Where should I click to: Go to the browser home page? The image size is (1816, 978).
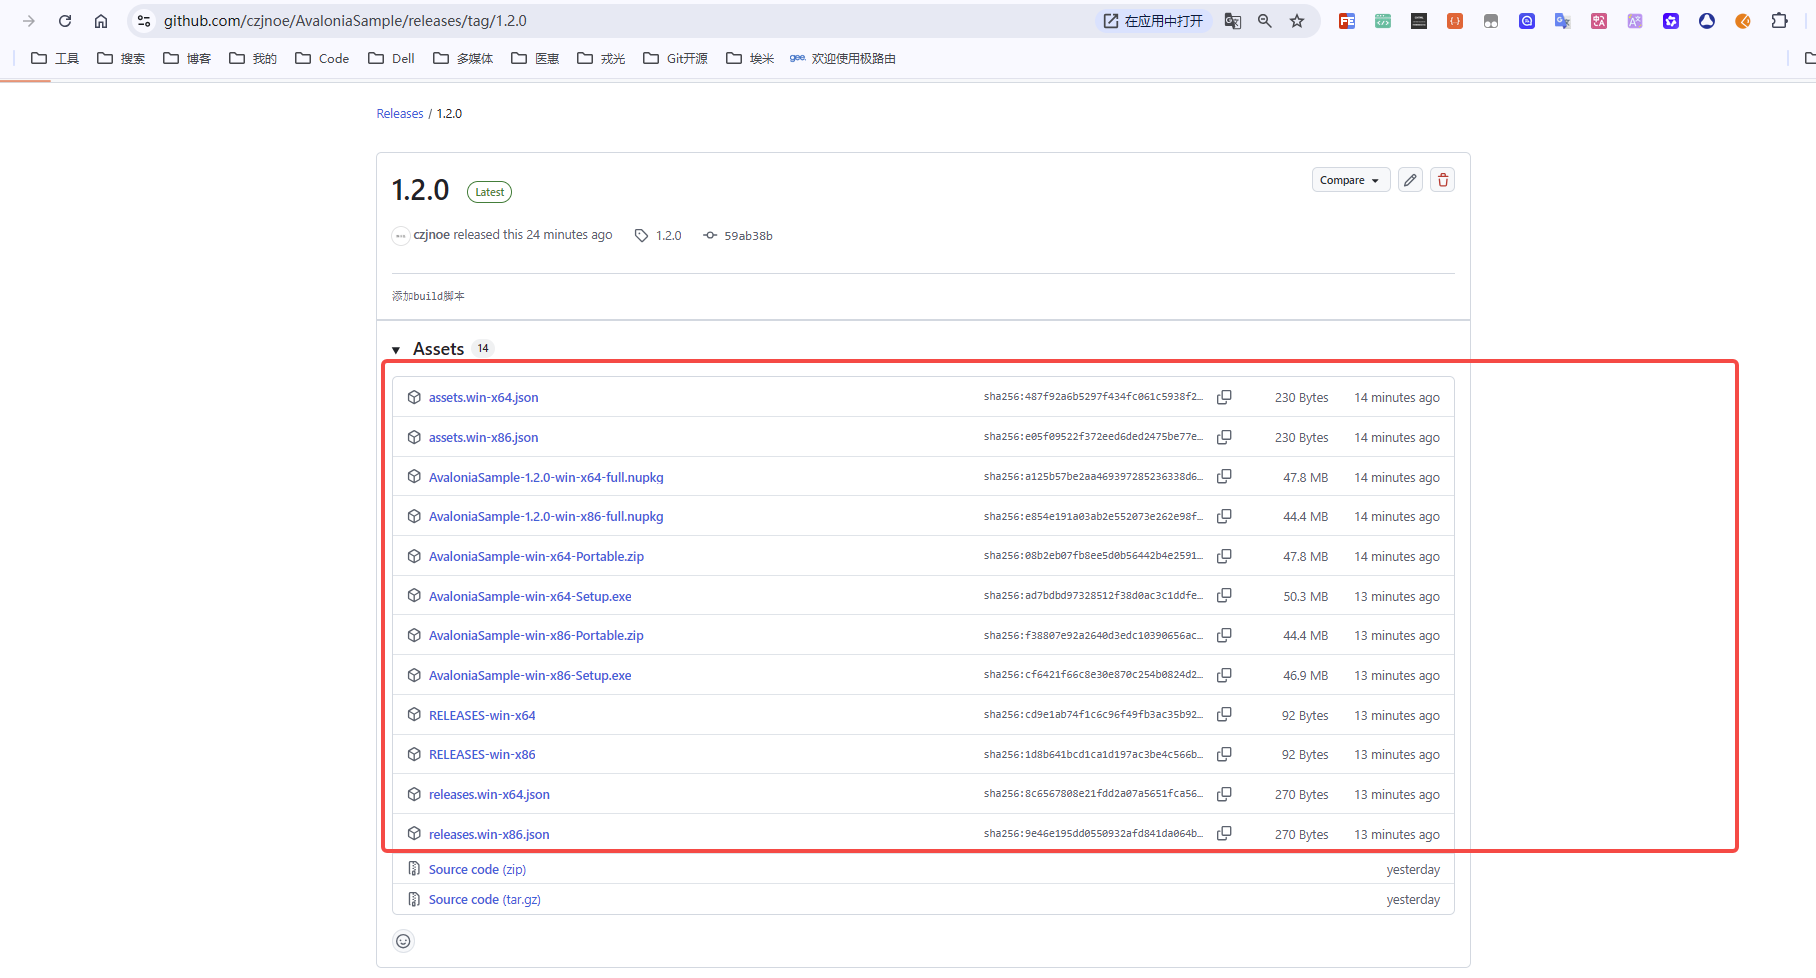pyautogui.click(x=101, y=21)
